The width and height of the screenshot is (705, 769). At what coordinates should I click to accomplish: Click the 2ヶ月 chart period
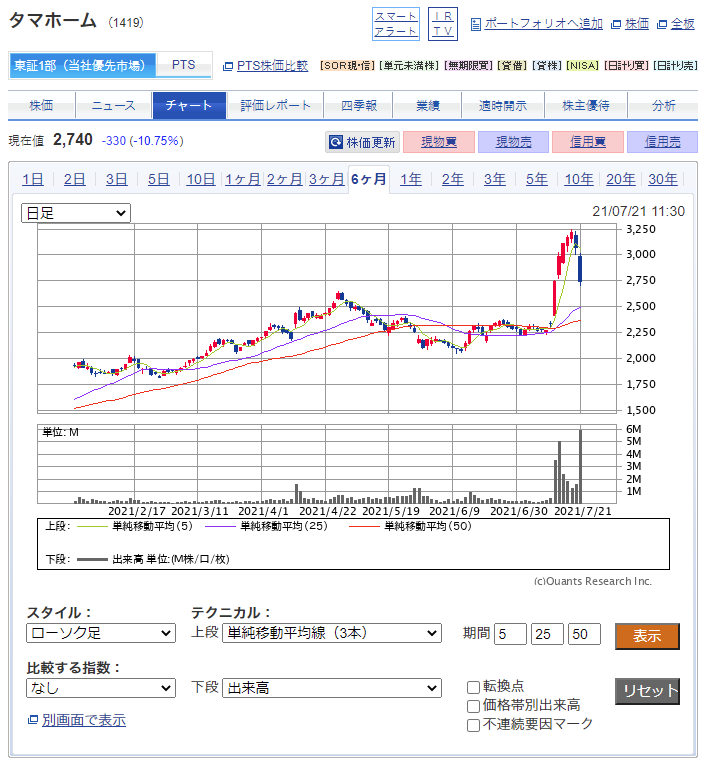coord(284,179)
